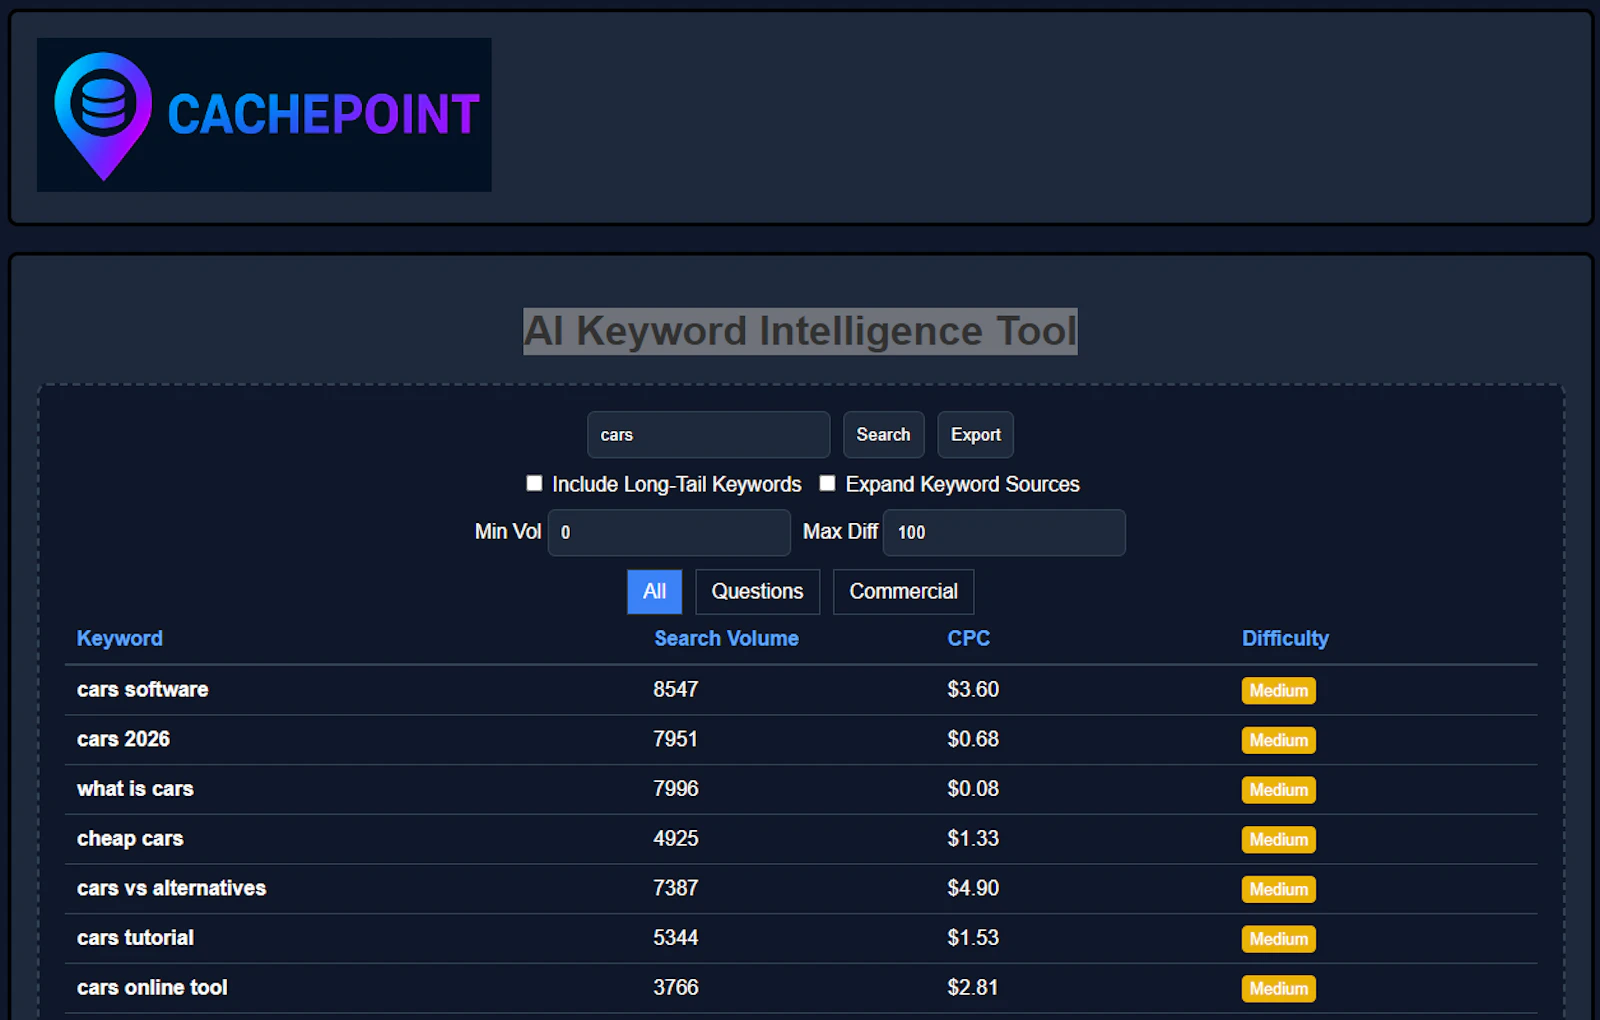This screenshot has width=1600, height=1020.
Task: Click search volume value 5344
Action: tap(676, 938)
